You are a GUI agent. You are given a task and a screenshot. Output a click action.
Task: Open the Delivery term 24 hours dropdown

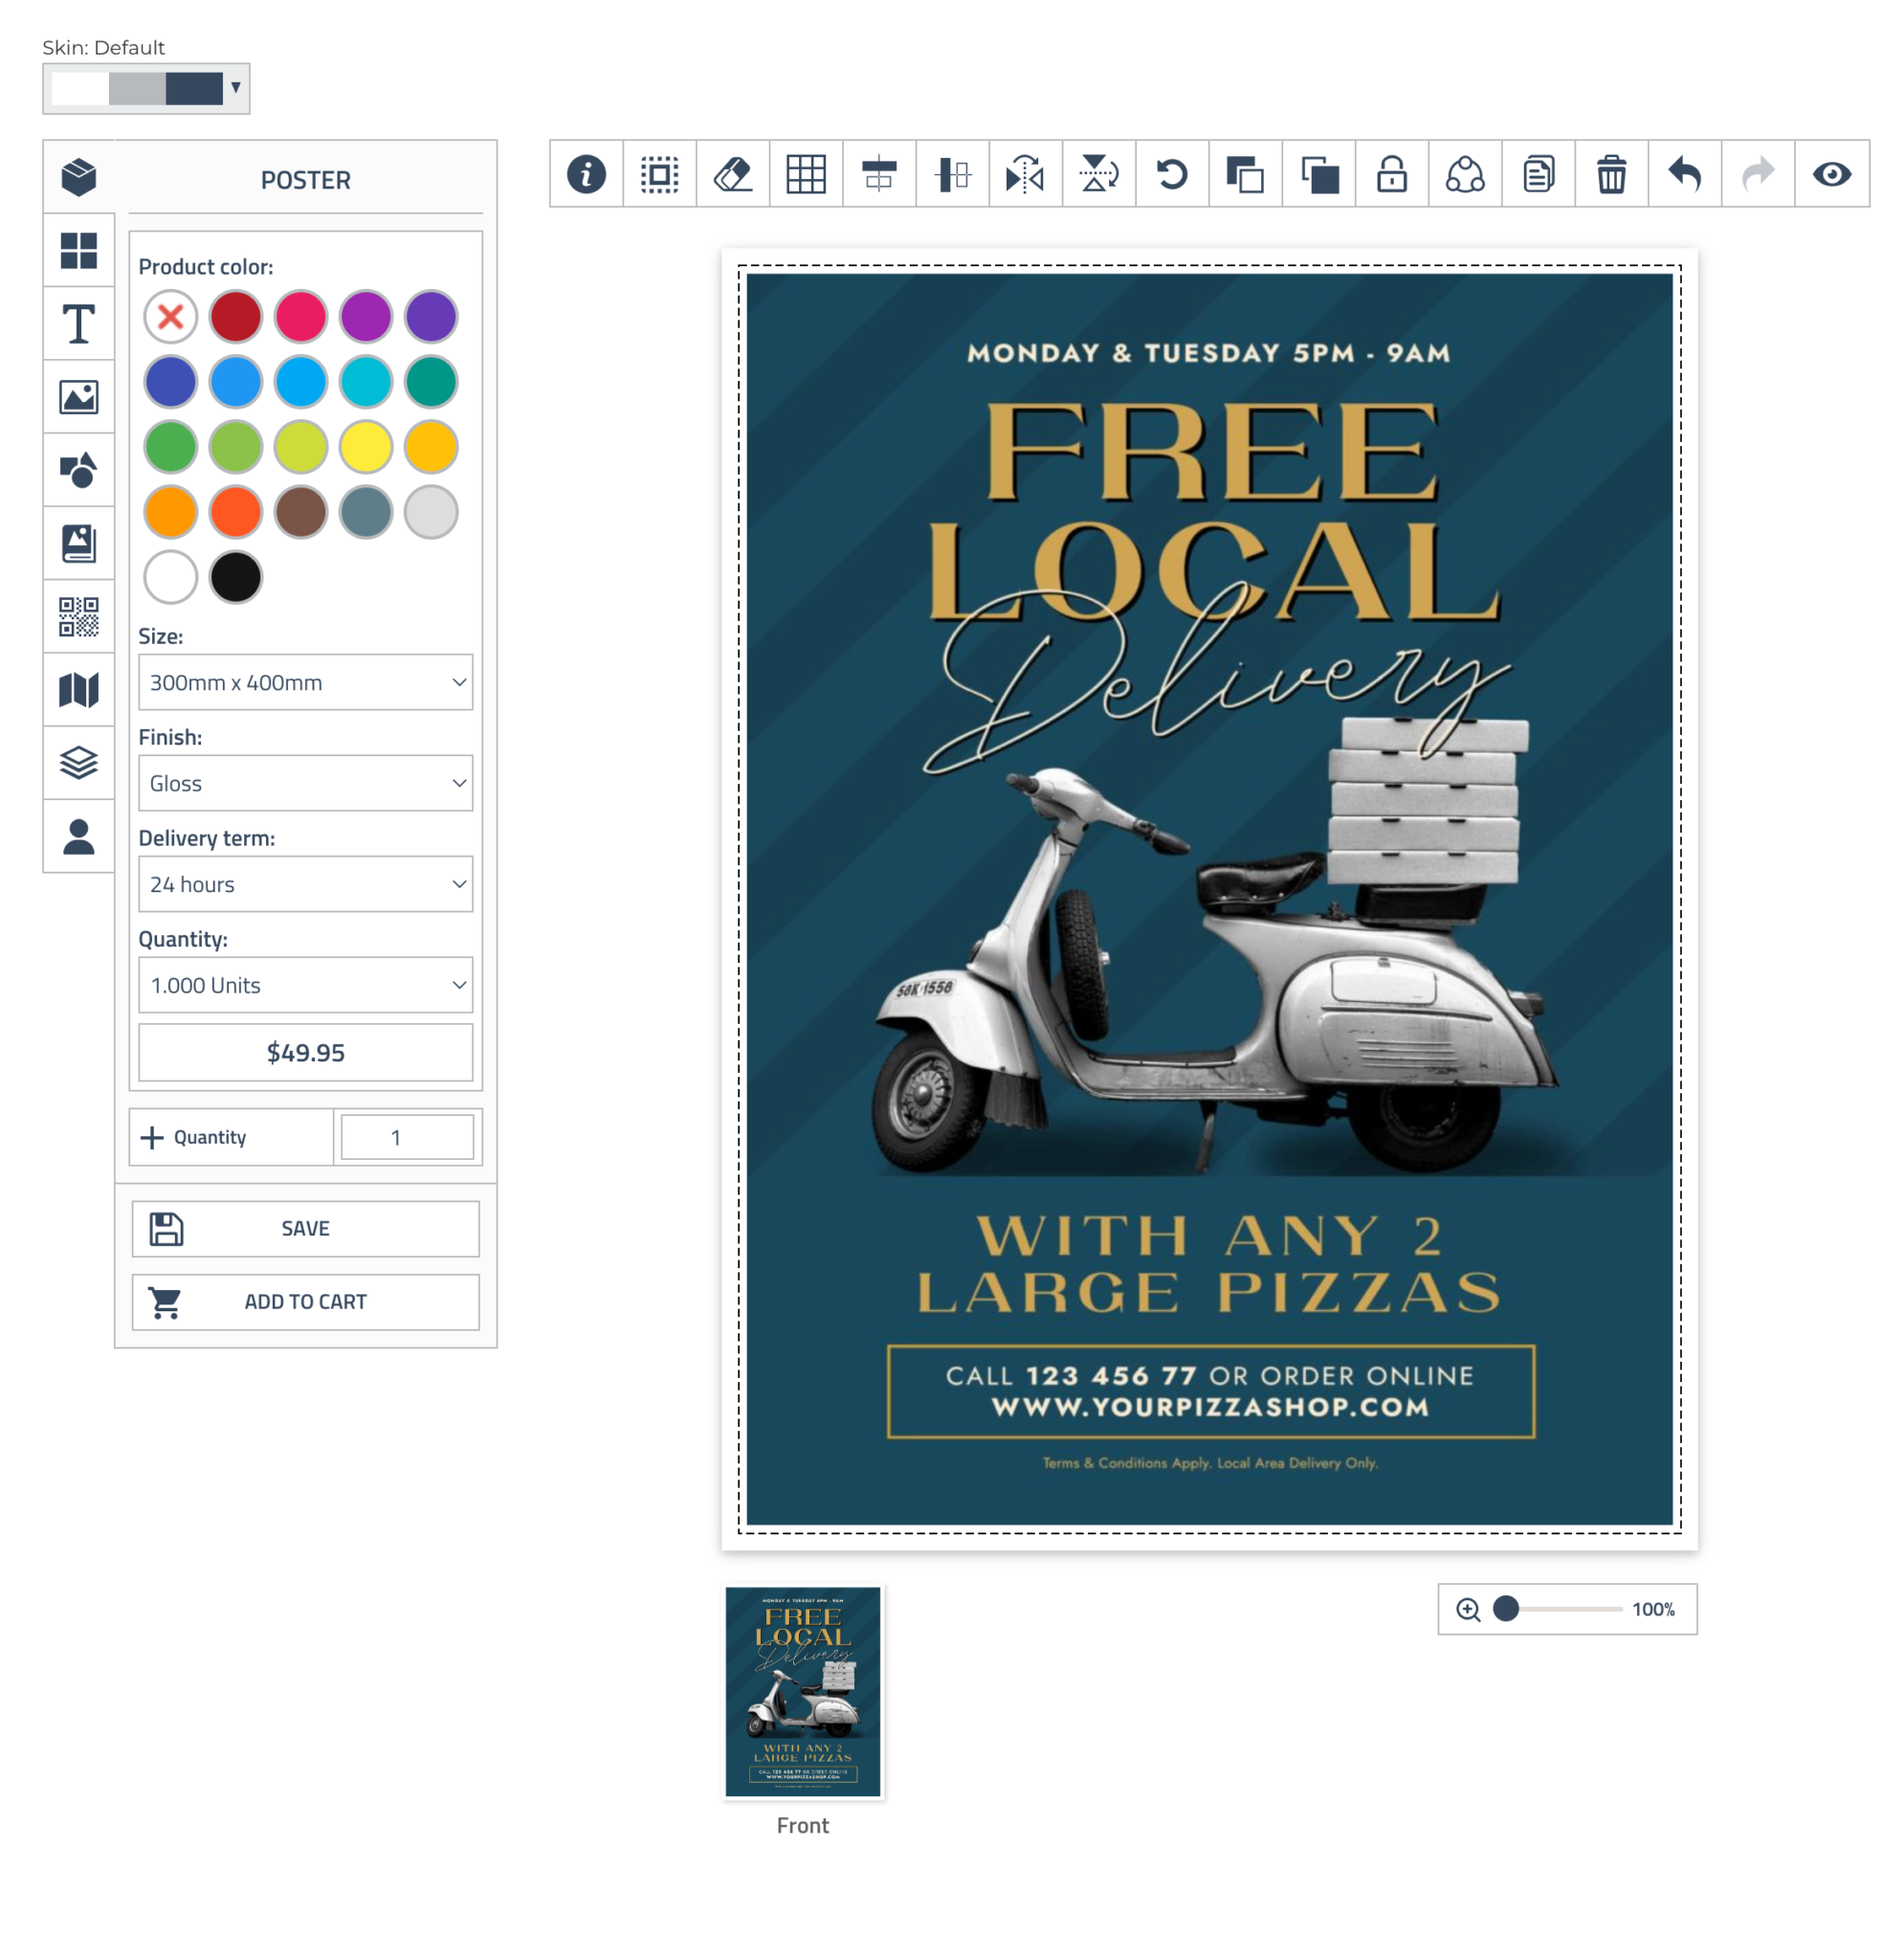[x=305, y=884]
